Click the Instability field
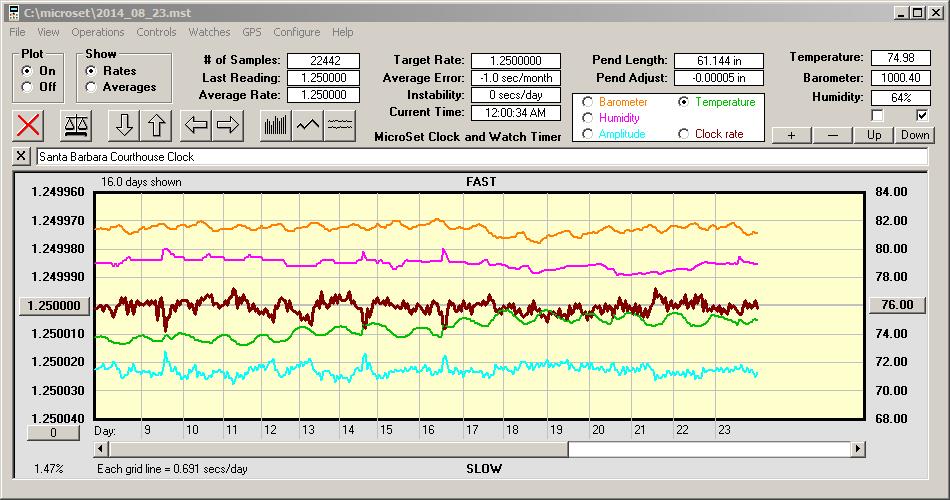 click(516, 95)
